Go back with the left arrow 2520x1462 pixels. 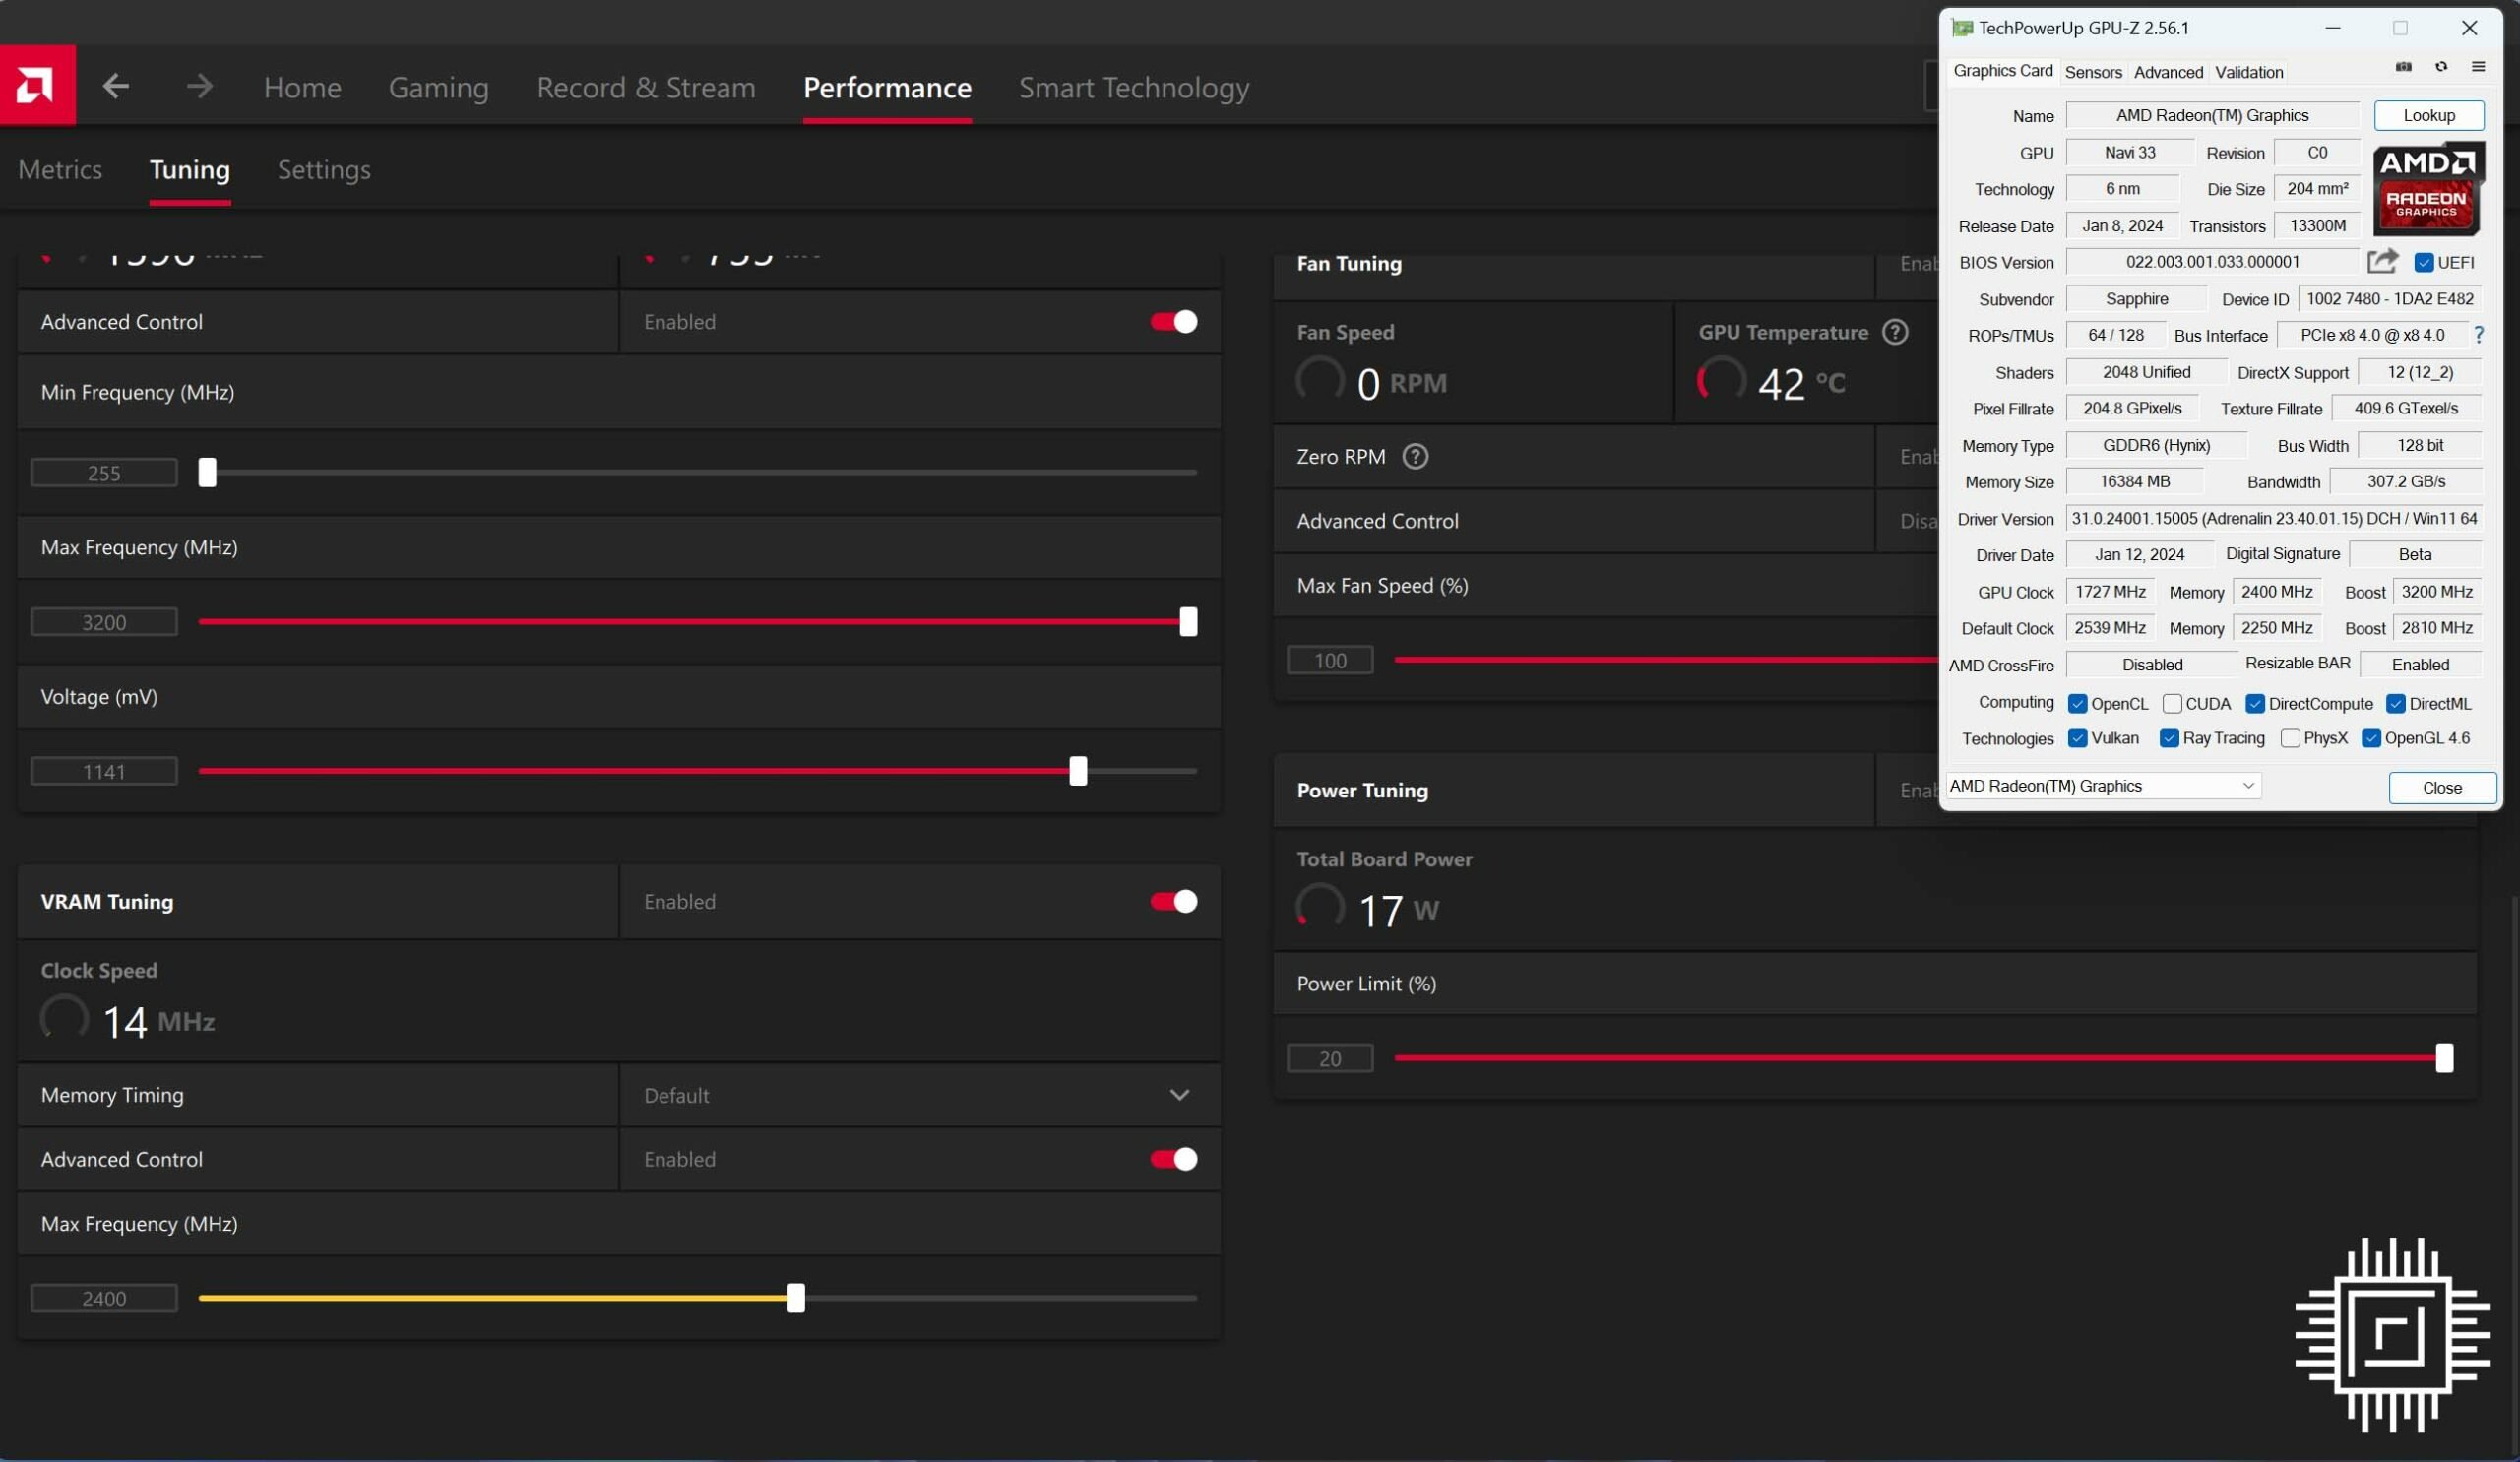pyautogui.click(x=116, y=87)
